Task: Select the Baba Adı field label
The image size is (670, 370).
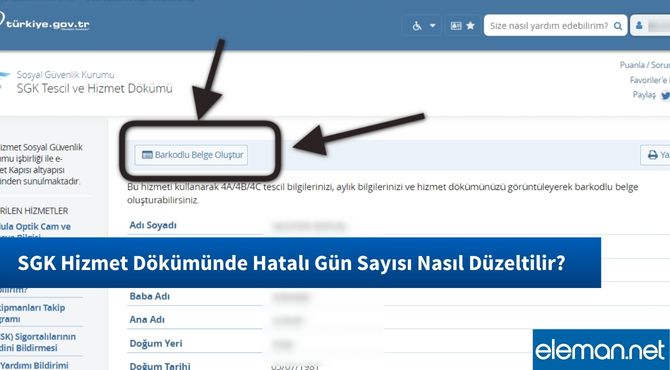Action: coord(149,296)
